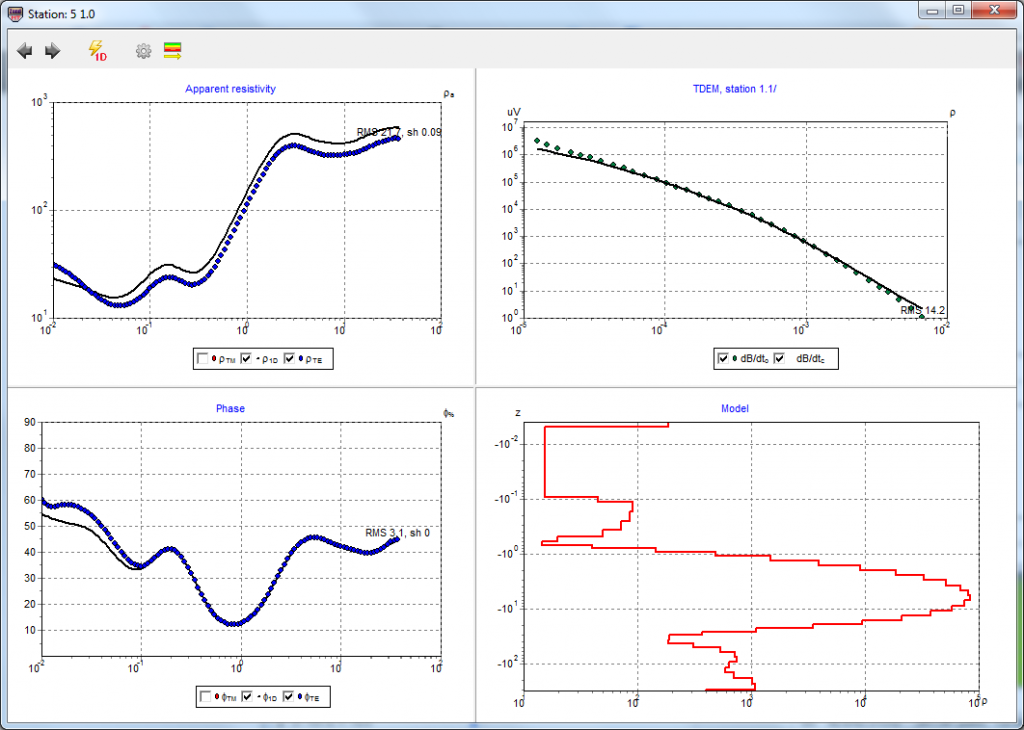Click the application icon in title bar

pos(15,11)
